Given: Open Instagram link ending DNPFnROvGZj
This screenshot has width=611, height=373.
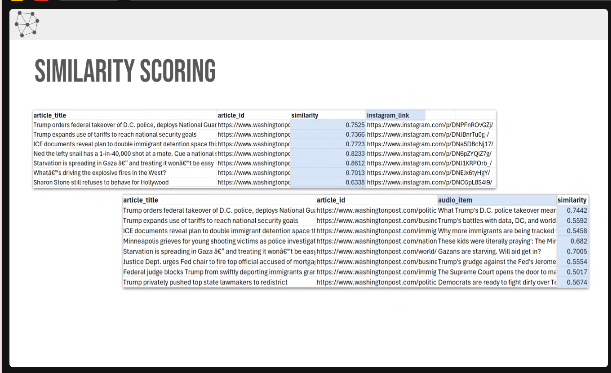Looking at the screenshot, I should coord(430,125).
